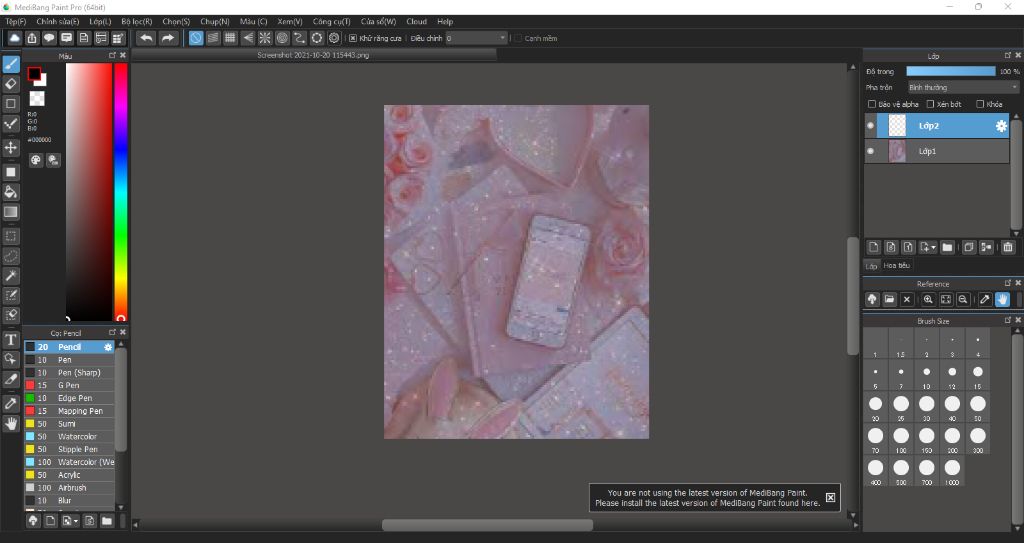Viewport: 1024px width, 543px height.
Task: Toggle the Canh mềm checkbox
Action: pyautogui.click(x=518, y=39)
